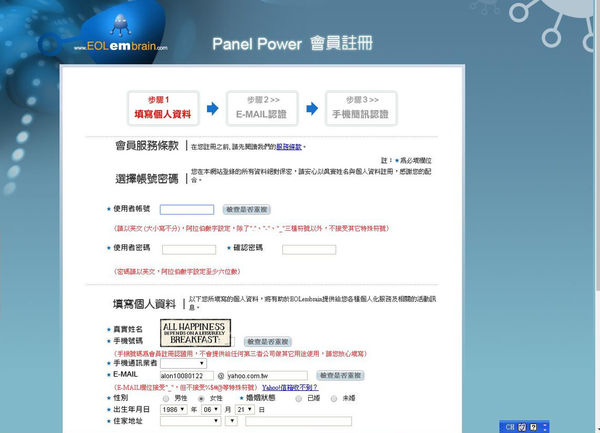Select the 女性 gender radio button
The width and height of the screenshot is (600, 433).
coord(201,397)
